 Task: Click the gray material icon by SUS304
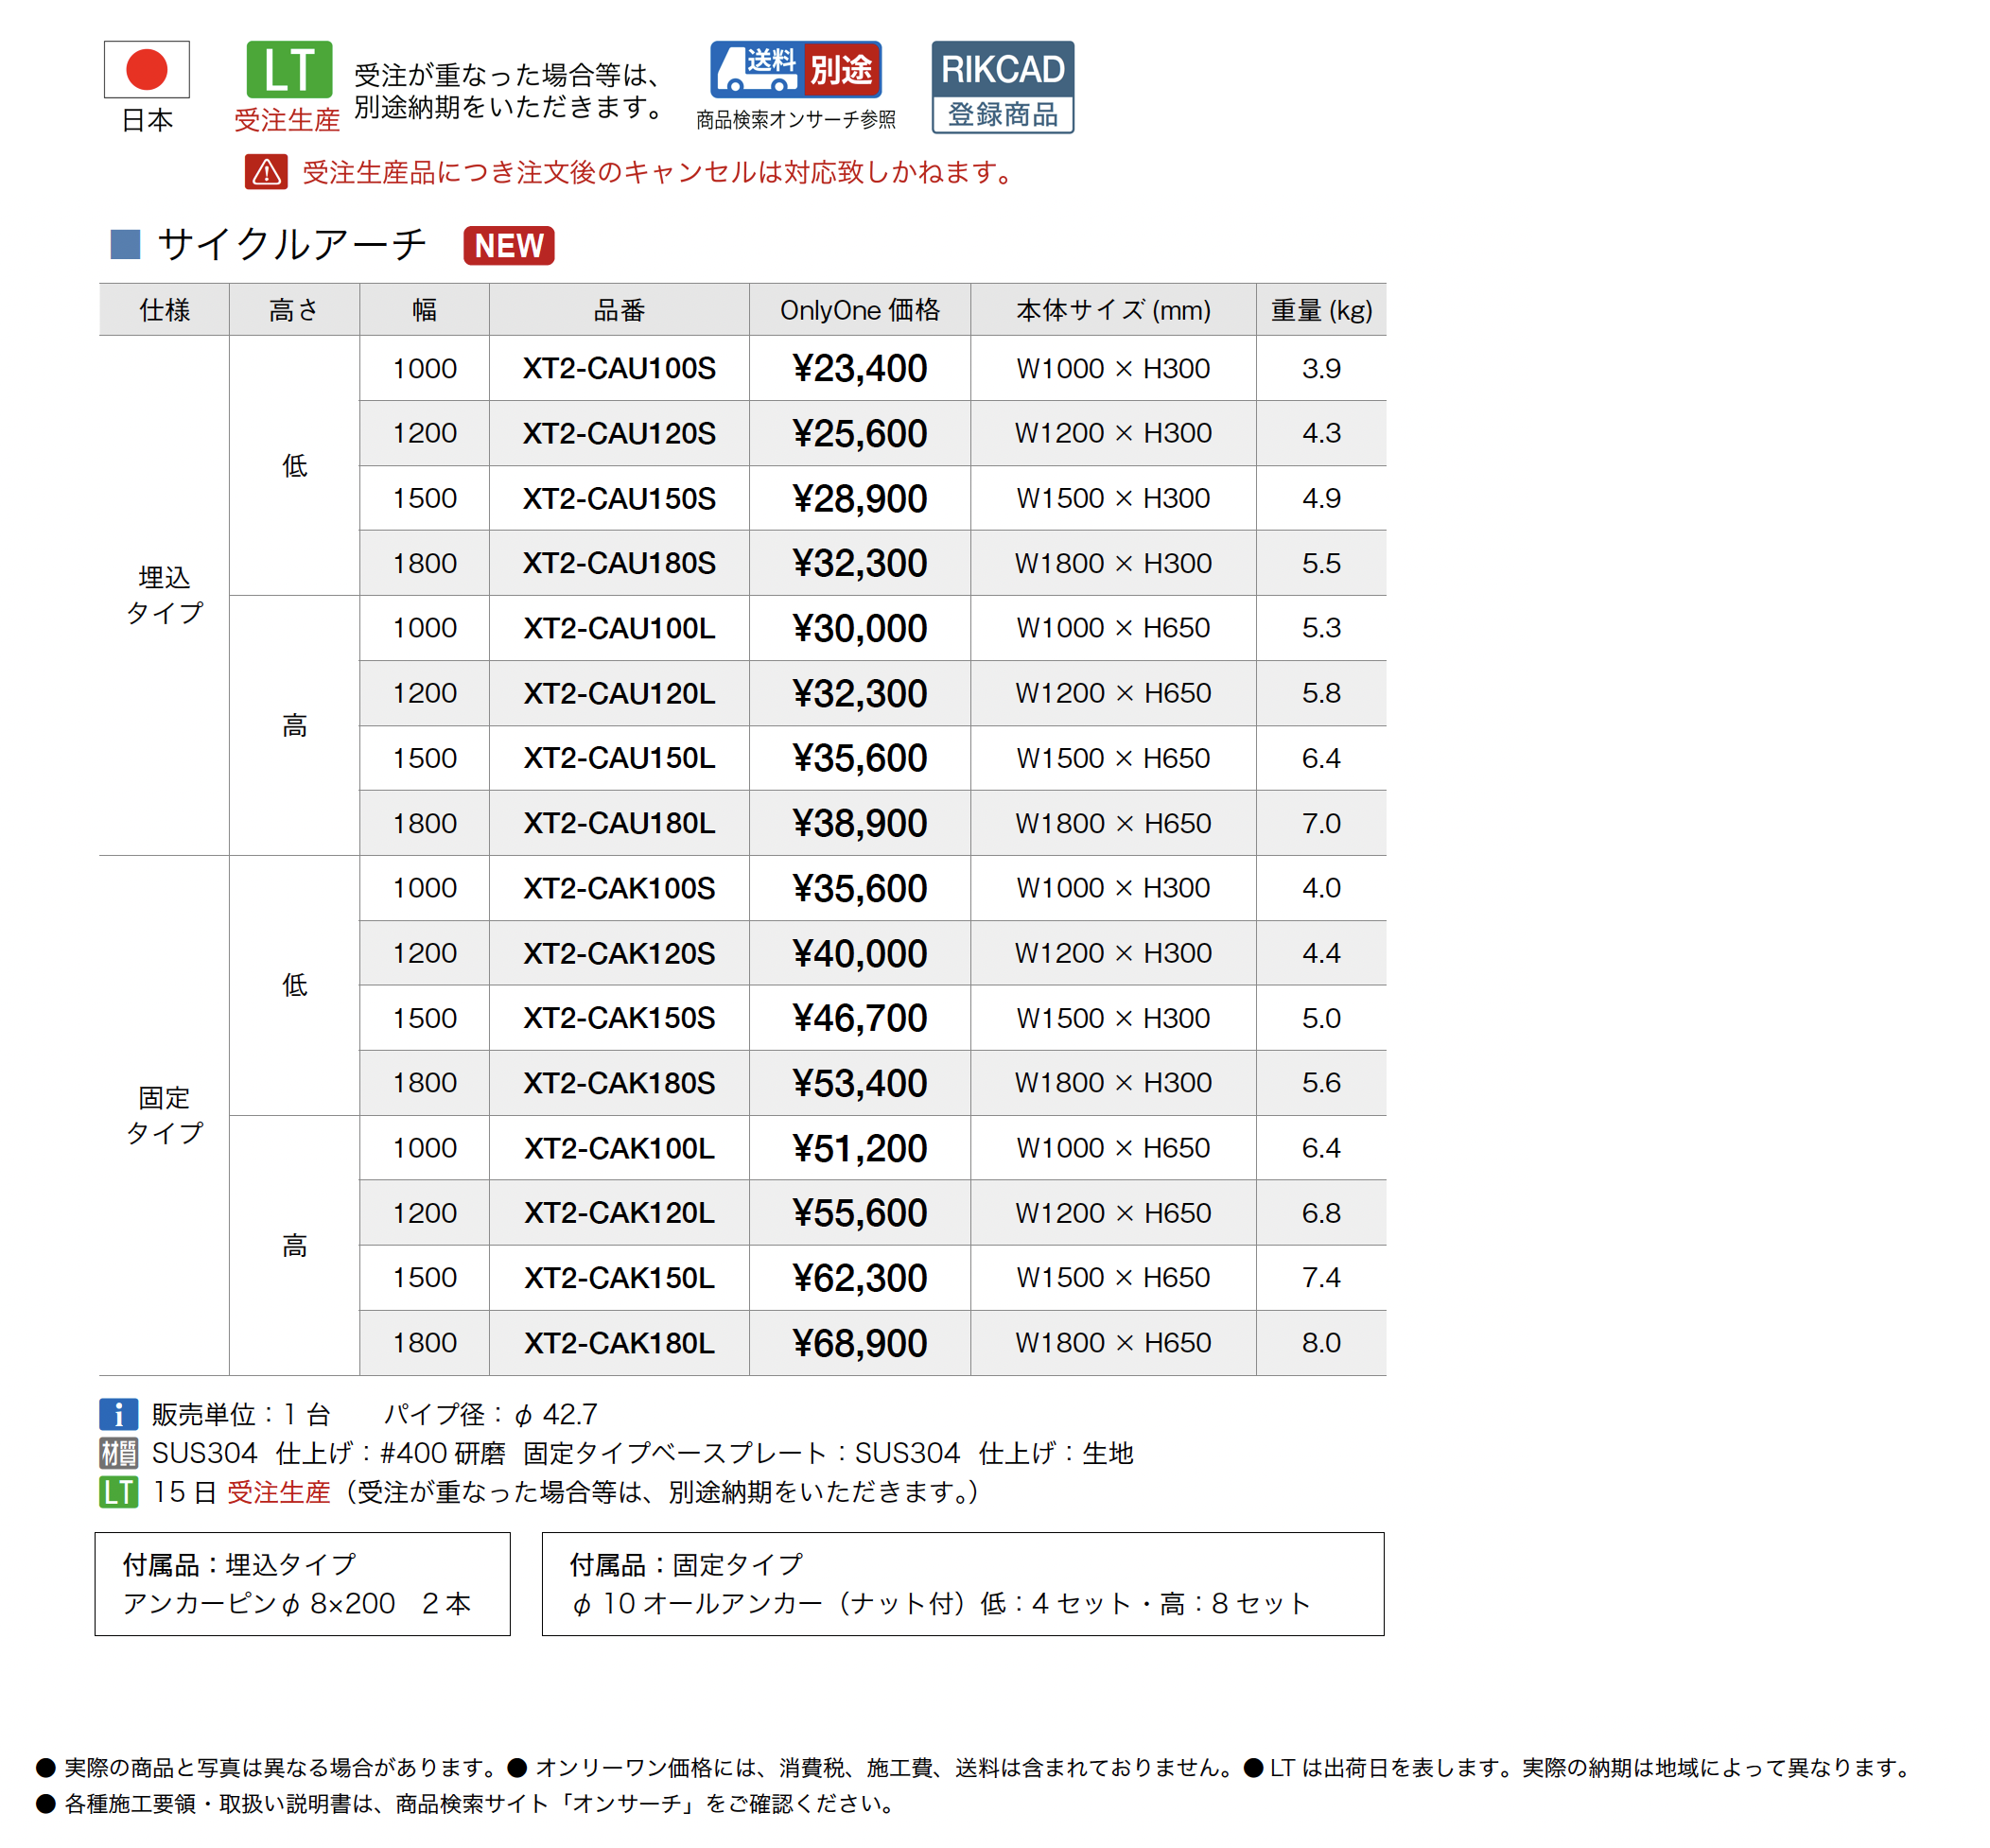pos(118,1453)
